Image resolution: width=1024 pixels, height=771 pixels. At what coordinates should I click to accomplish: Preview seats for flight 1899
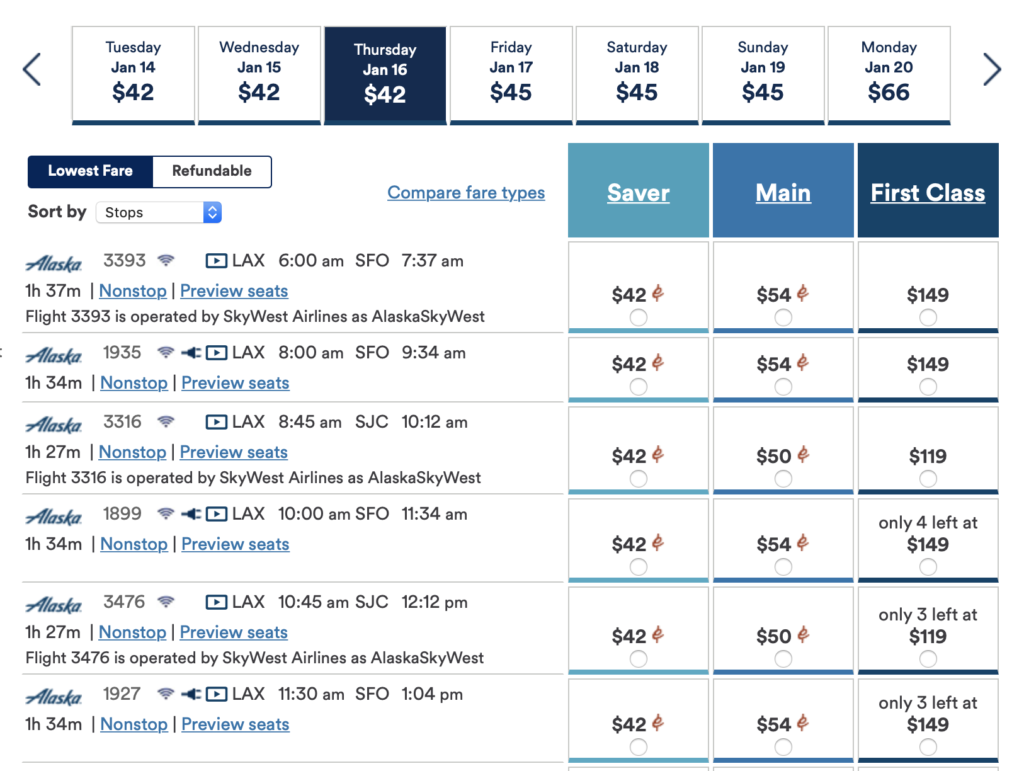point(235,543)
